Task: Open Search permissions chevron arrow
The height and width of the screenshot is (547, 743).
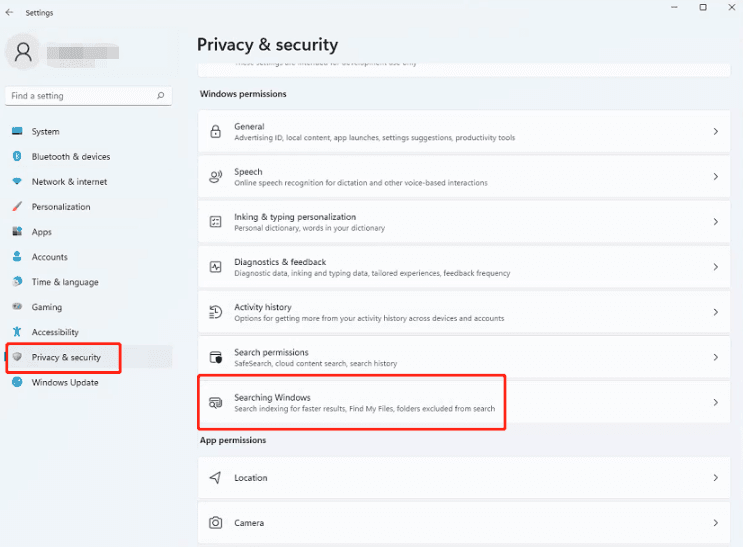Action: click(x=716, y=357)
